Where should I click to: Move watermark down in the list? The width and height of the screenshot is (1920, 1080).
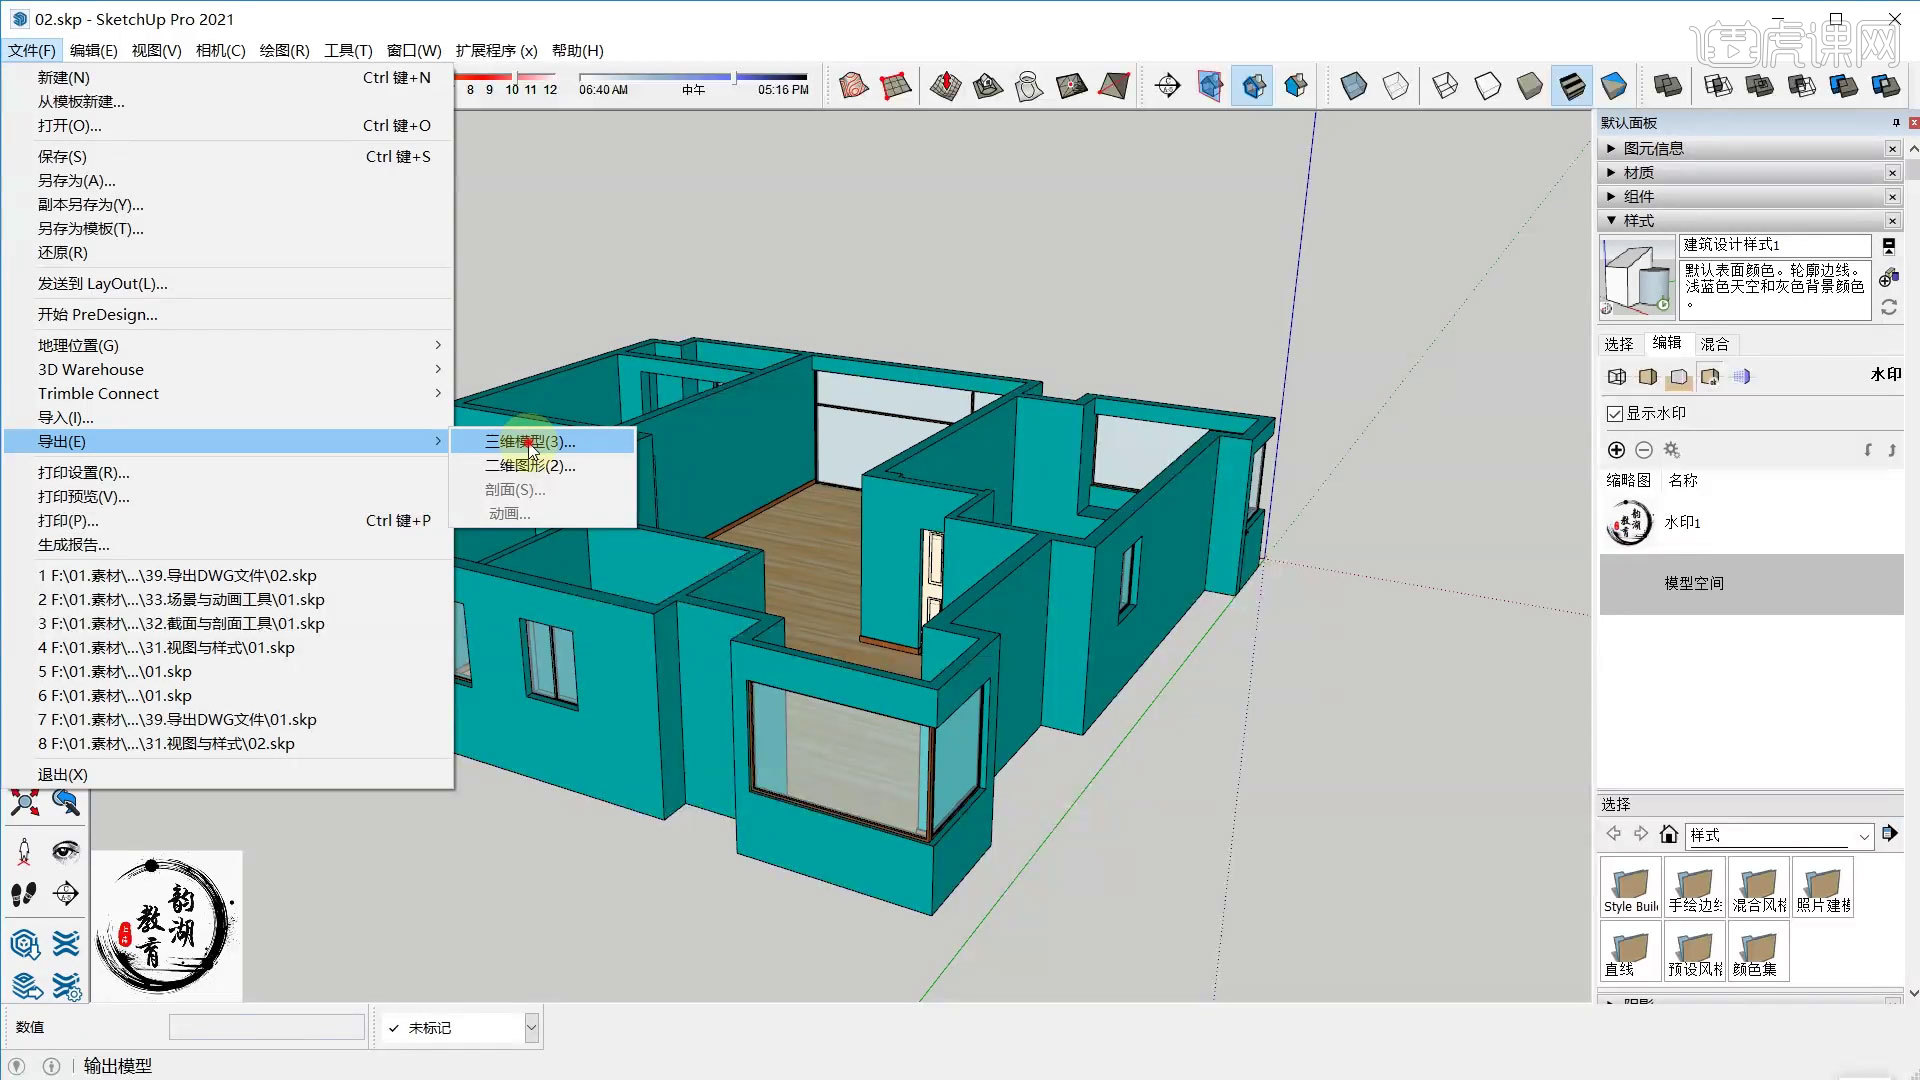(1867, 450)
